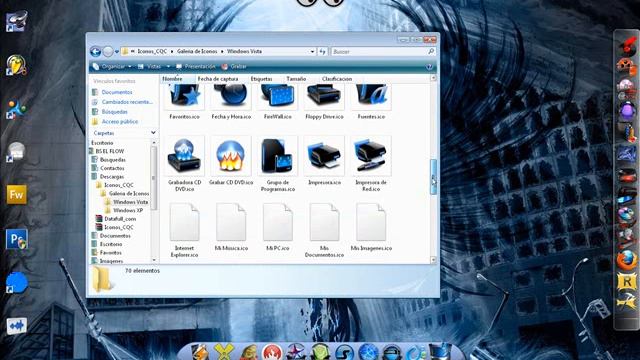Select Floppy Drive.ico file
This screenshot has height=360, width=640.
point(324,102)
